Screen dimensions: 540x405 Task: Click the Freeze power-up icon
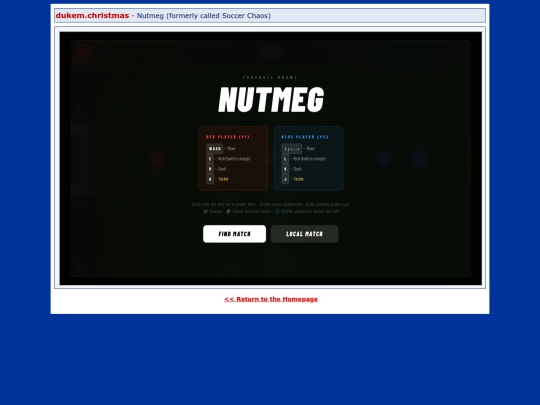(206, 211)
